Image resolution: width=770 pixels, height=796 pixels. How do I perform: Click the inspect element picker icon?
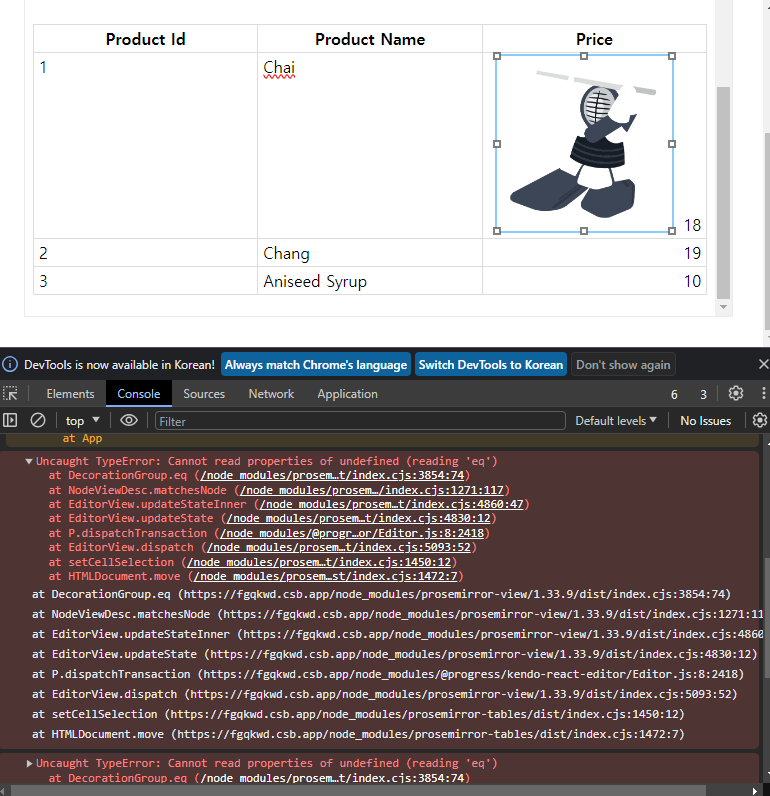pos(10,394)
